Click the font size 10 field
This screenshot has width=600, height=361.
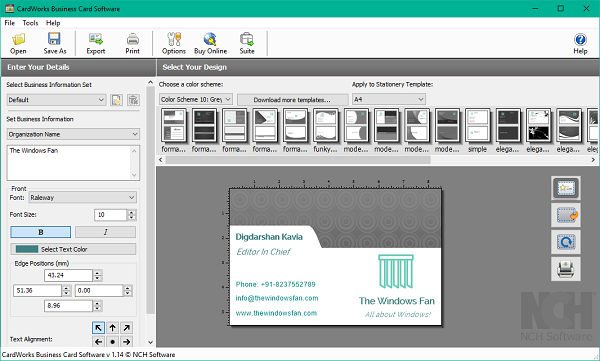coord(110,215)
